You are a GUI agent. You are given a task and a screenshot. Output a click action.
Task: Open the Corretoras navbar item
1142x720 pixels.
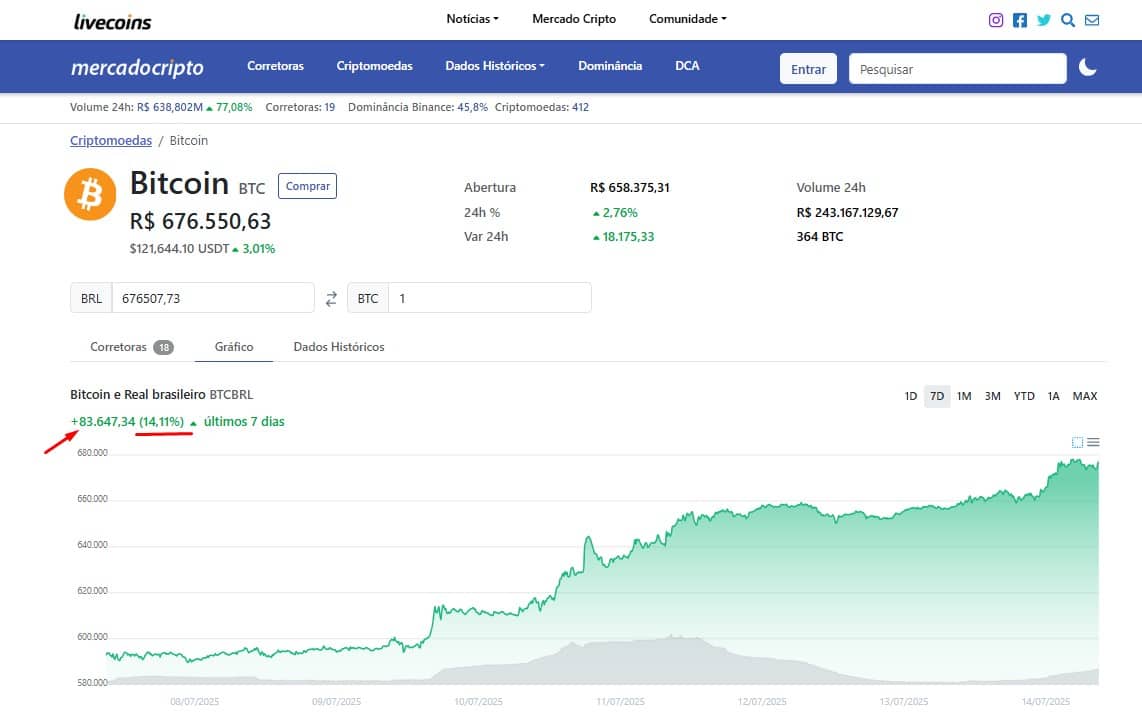pos(275,66)
